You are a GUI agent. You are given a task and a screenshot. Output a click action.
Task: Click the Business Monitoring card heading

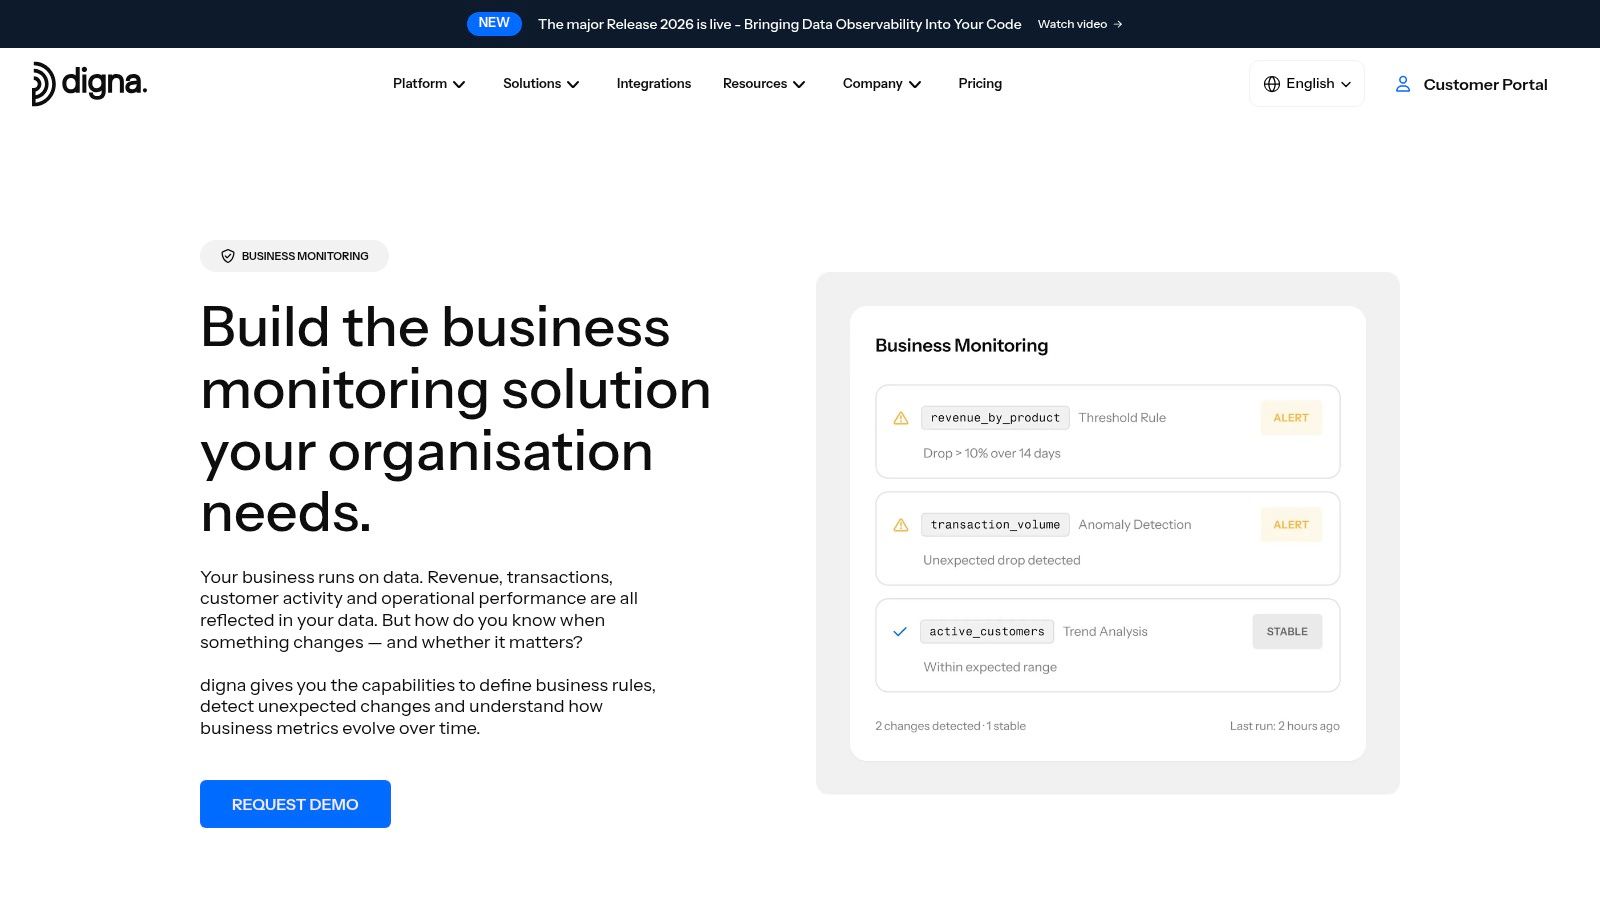point(962,346)
